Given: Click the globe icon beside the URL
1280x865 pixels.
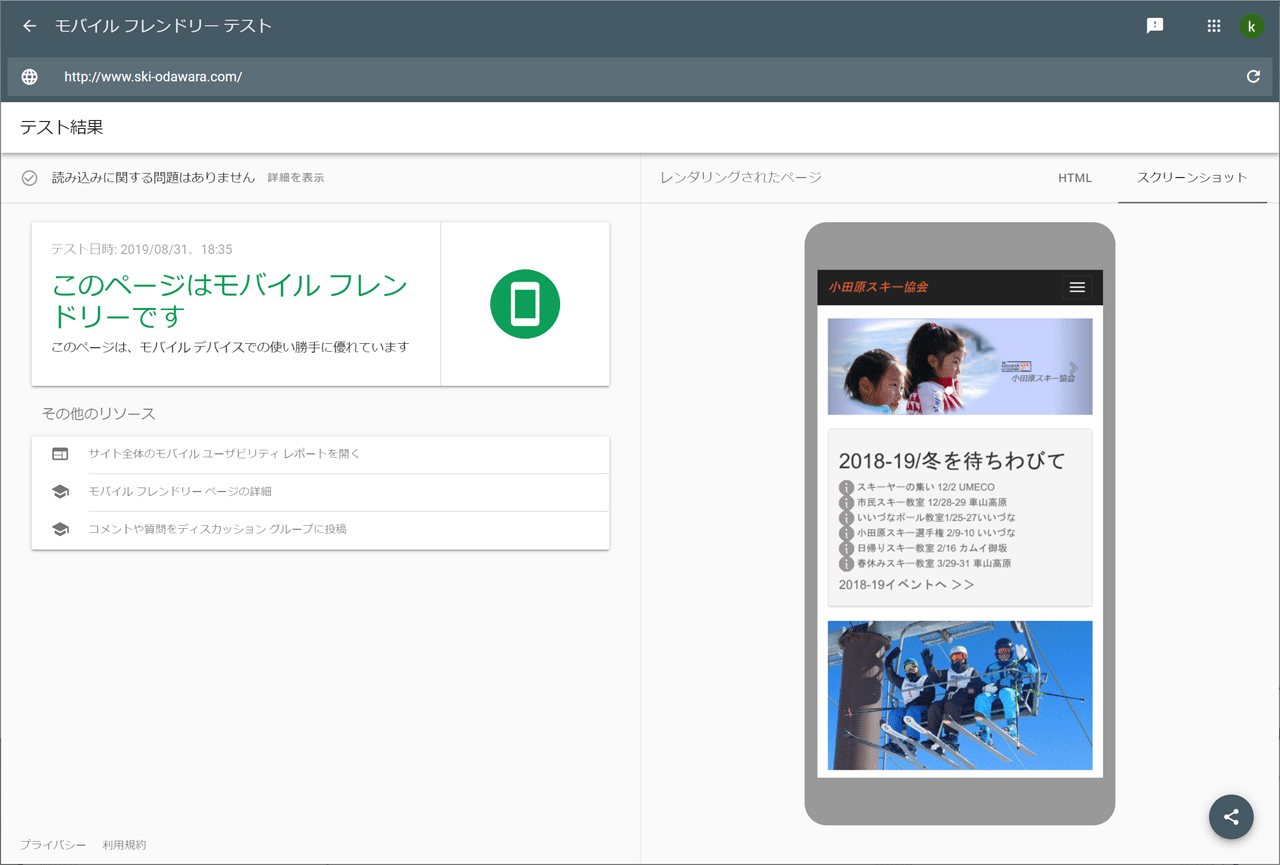Looking at the screenshot, I should click(30, 77).
